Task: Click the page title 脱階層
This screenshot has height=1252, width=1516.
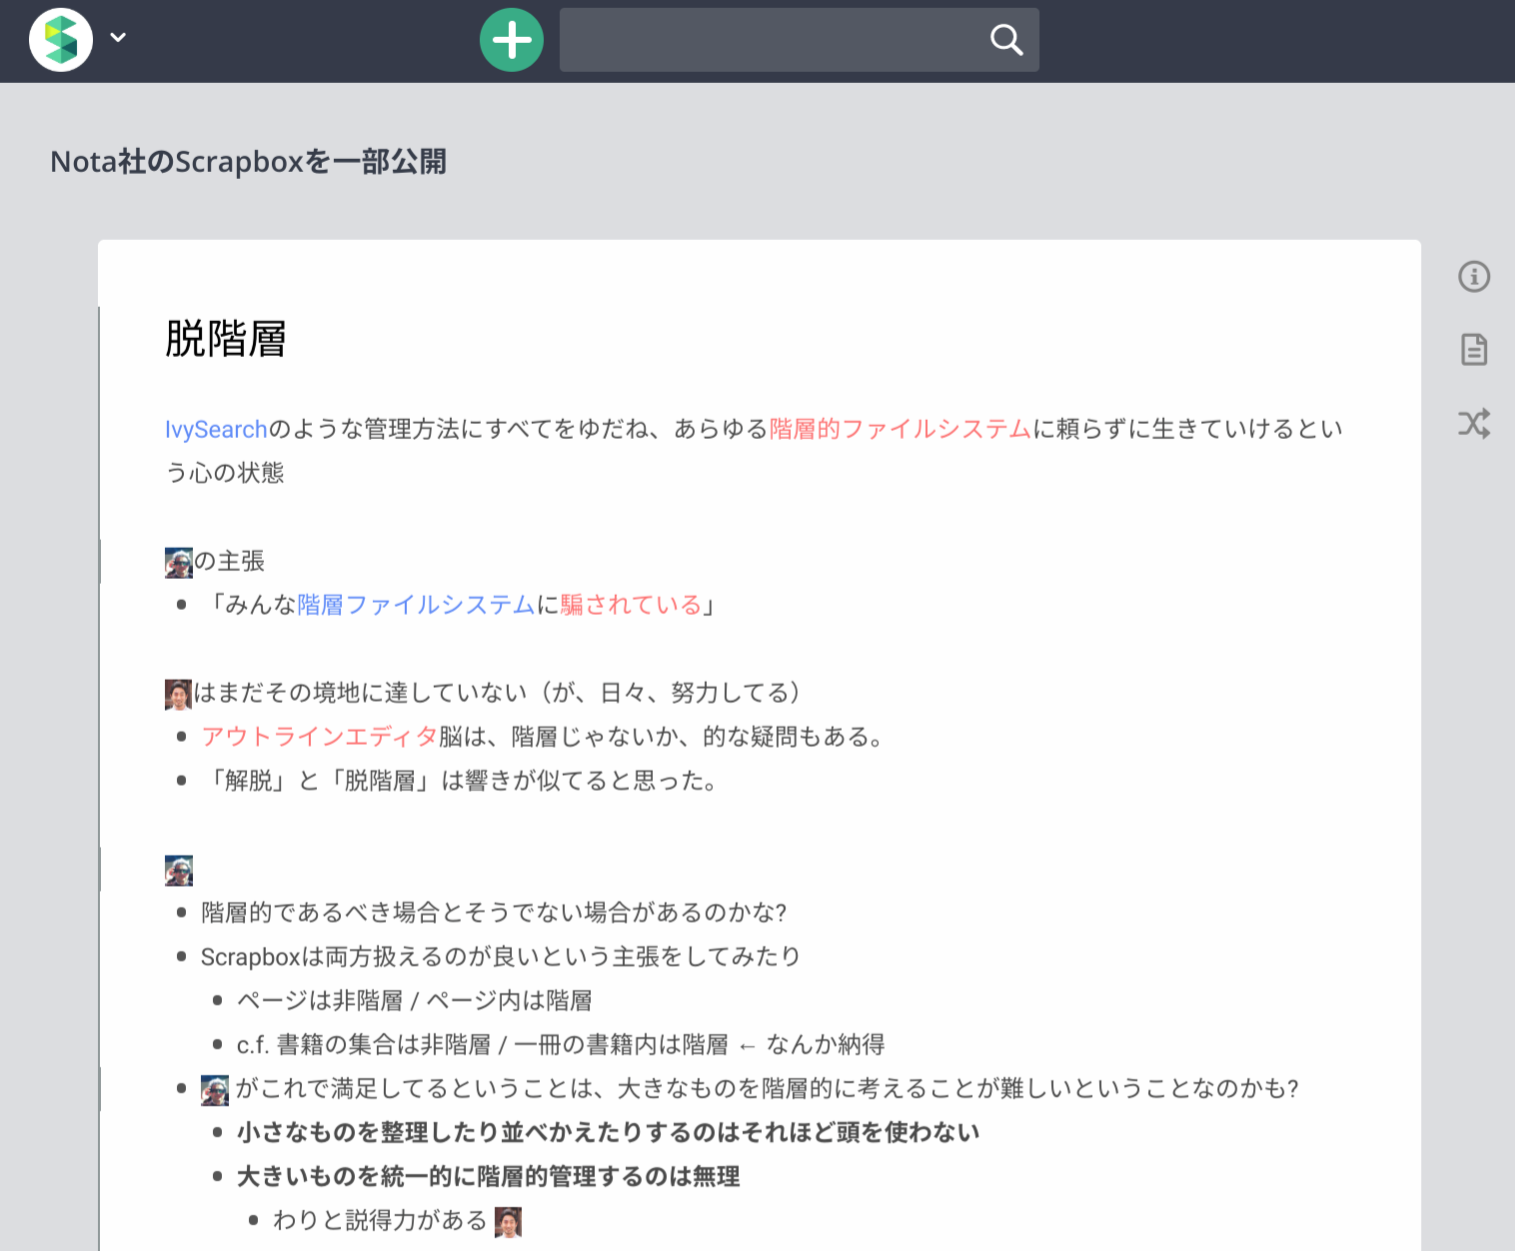Action: (226, 339)
